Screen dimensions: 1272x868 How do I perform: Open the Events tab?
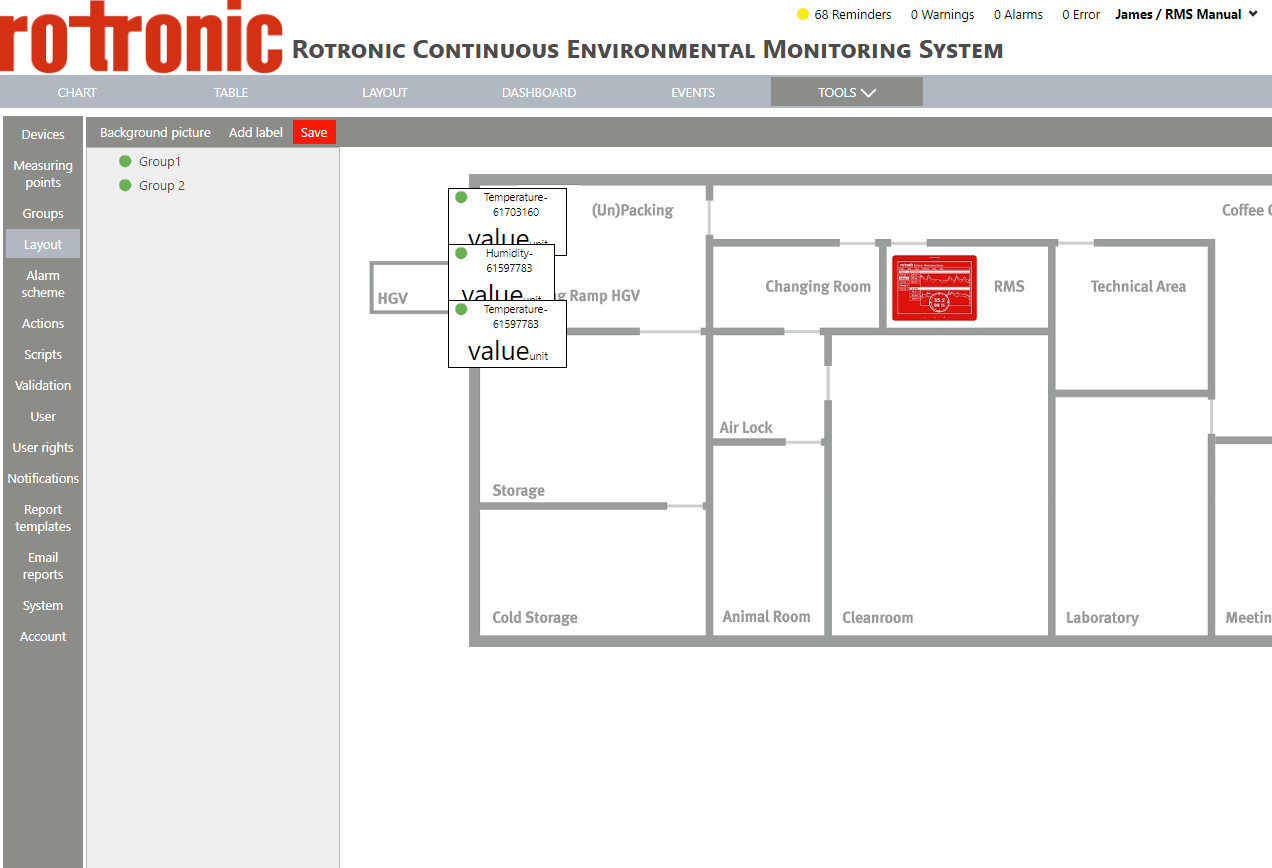click(693, 92)
